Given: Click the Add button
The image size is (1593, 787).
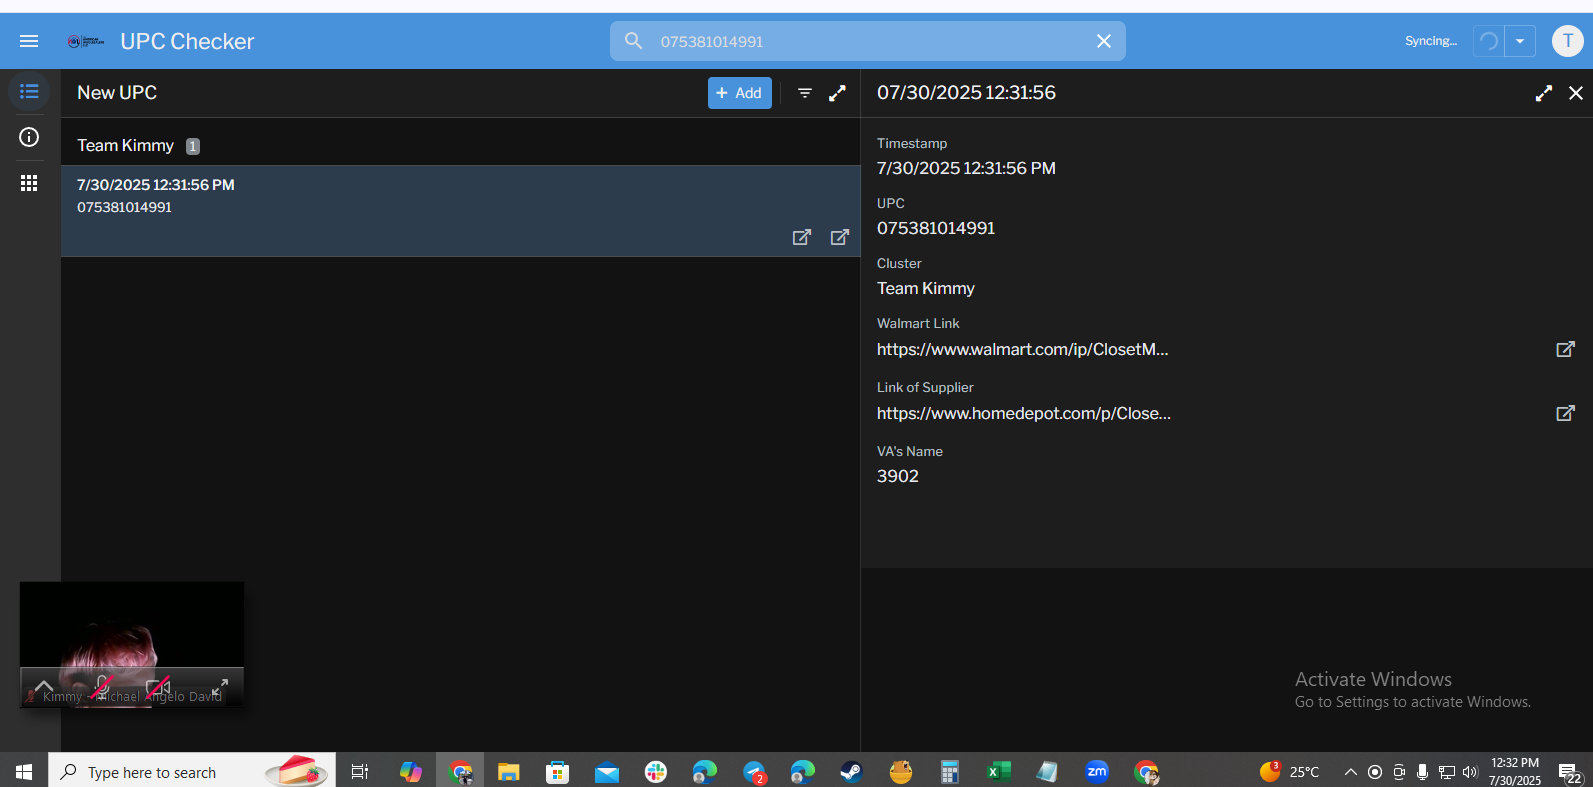Looking at the screenshot, I should 740,93.
